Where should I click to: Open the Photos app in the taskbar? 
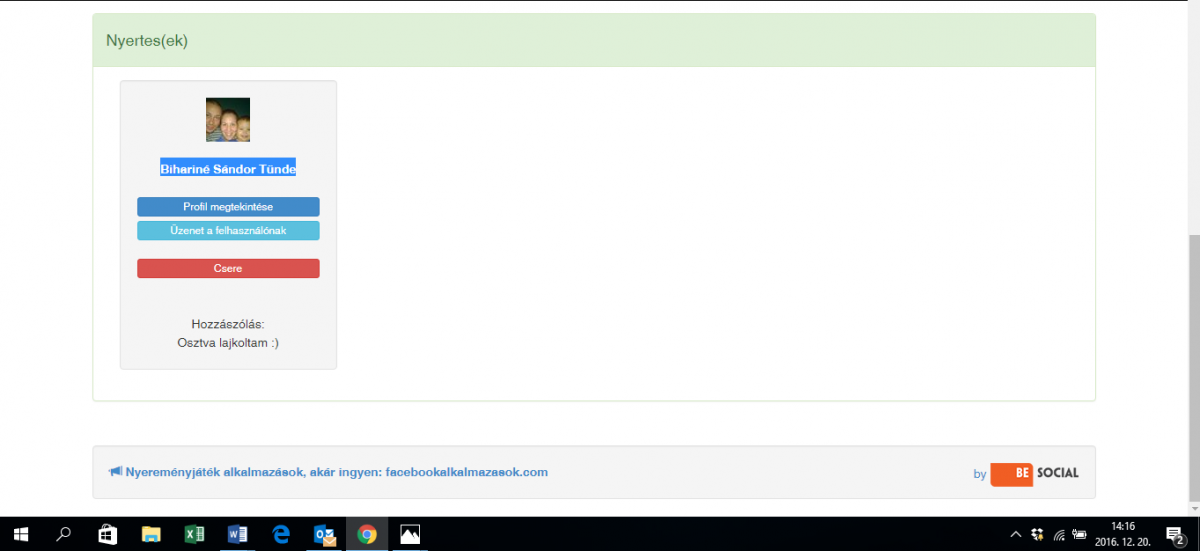[410, 534]
